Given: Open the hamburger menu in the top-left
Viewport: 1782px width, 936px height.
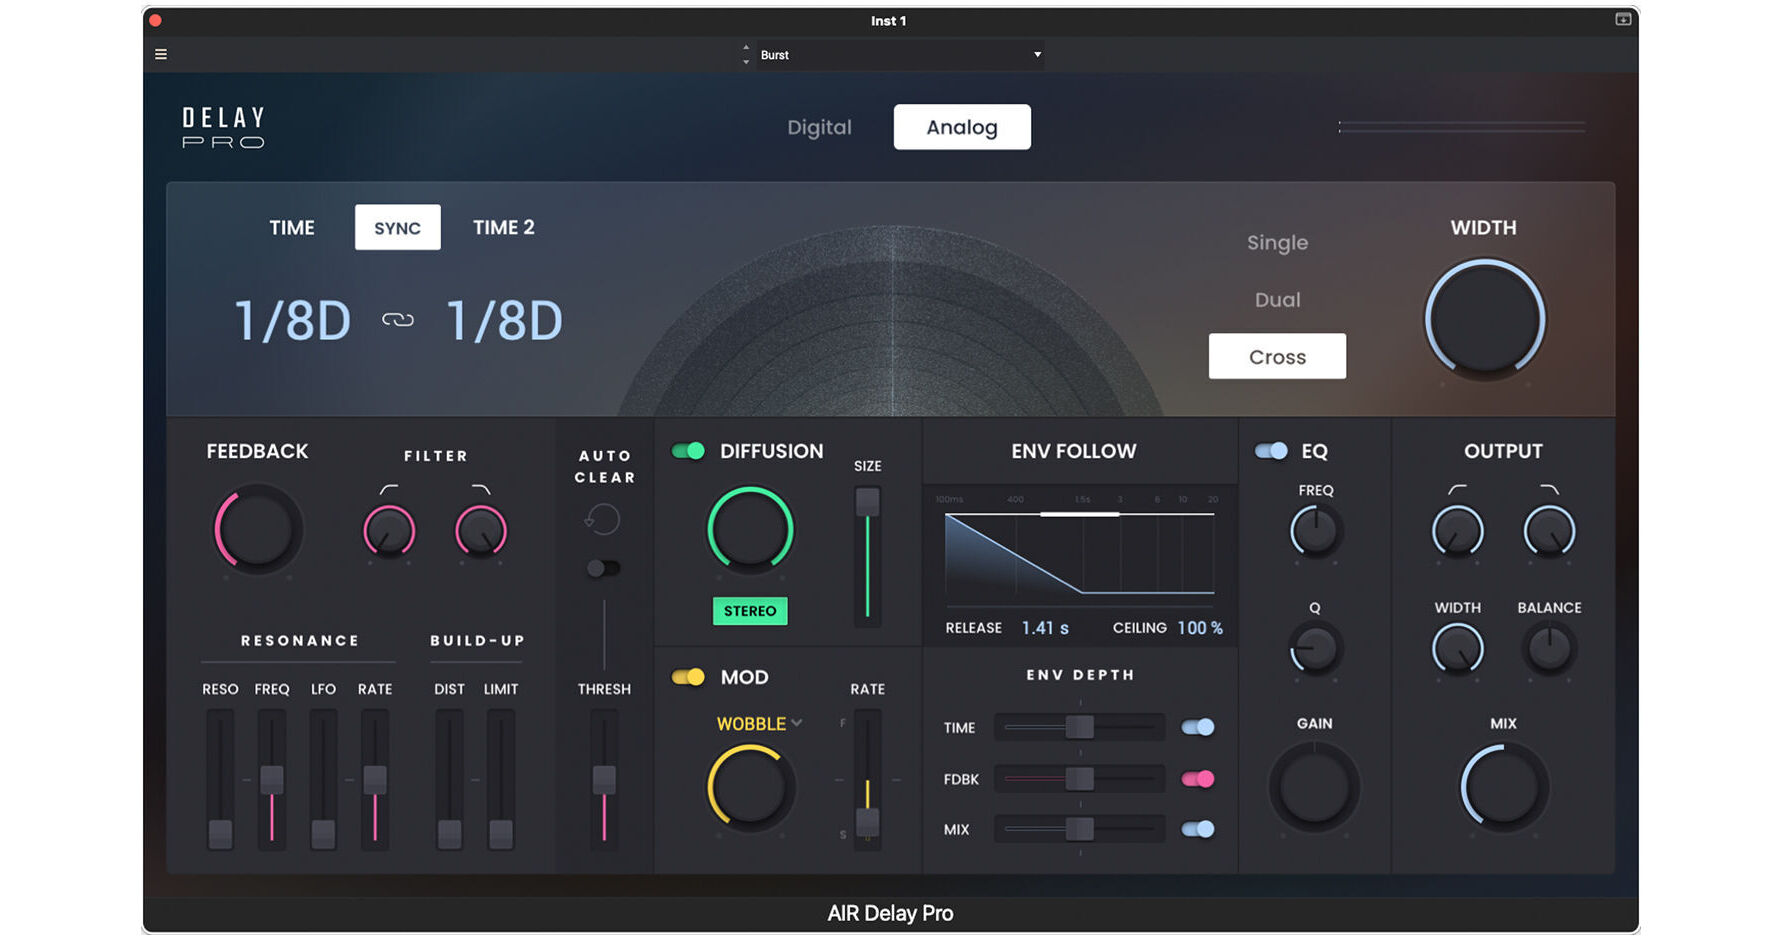Looking at the screenshot, I should click(x=160, y=54).
